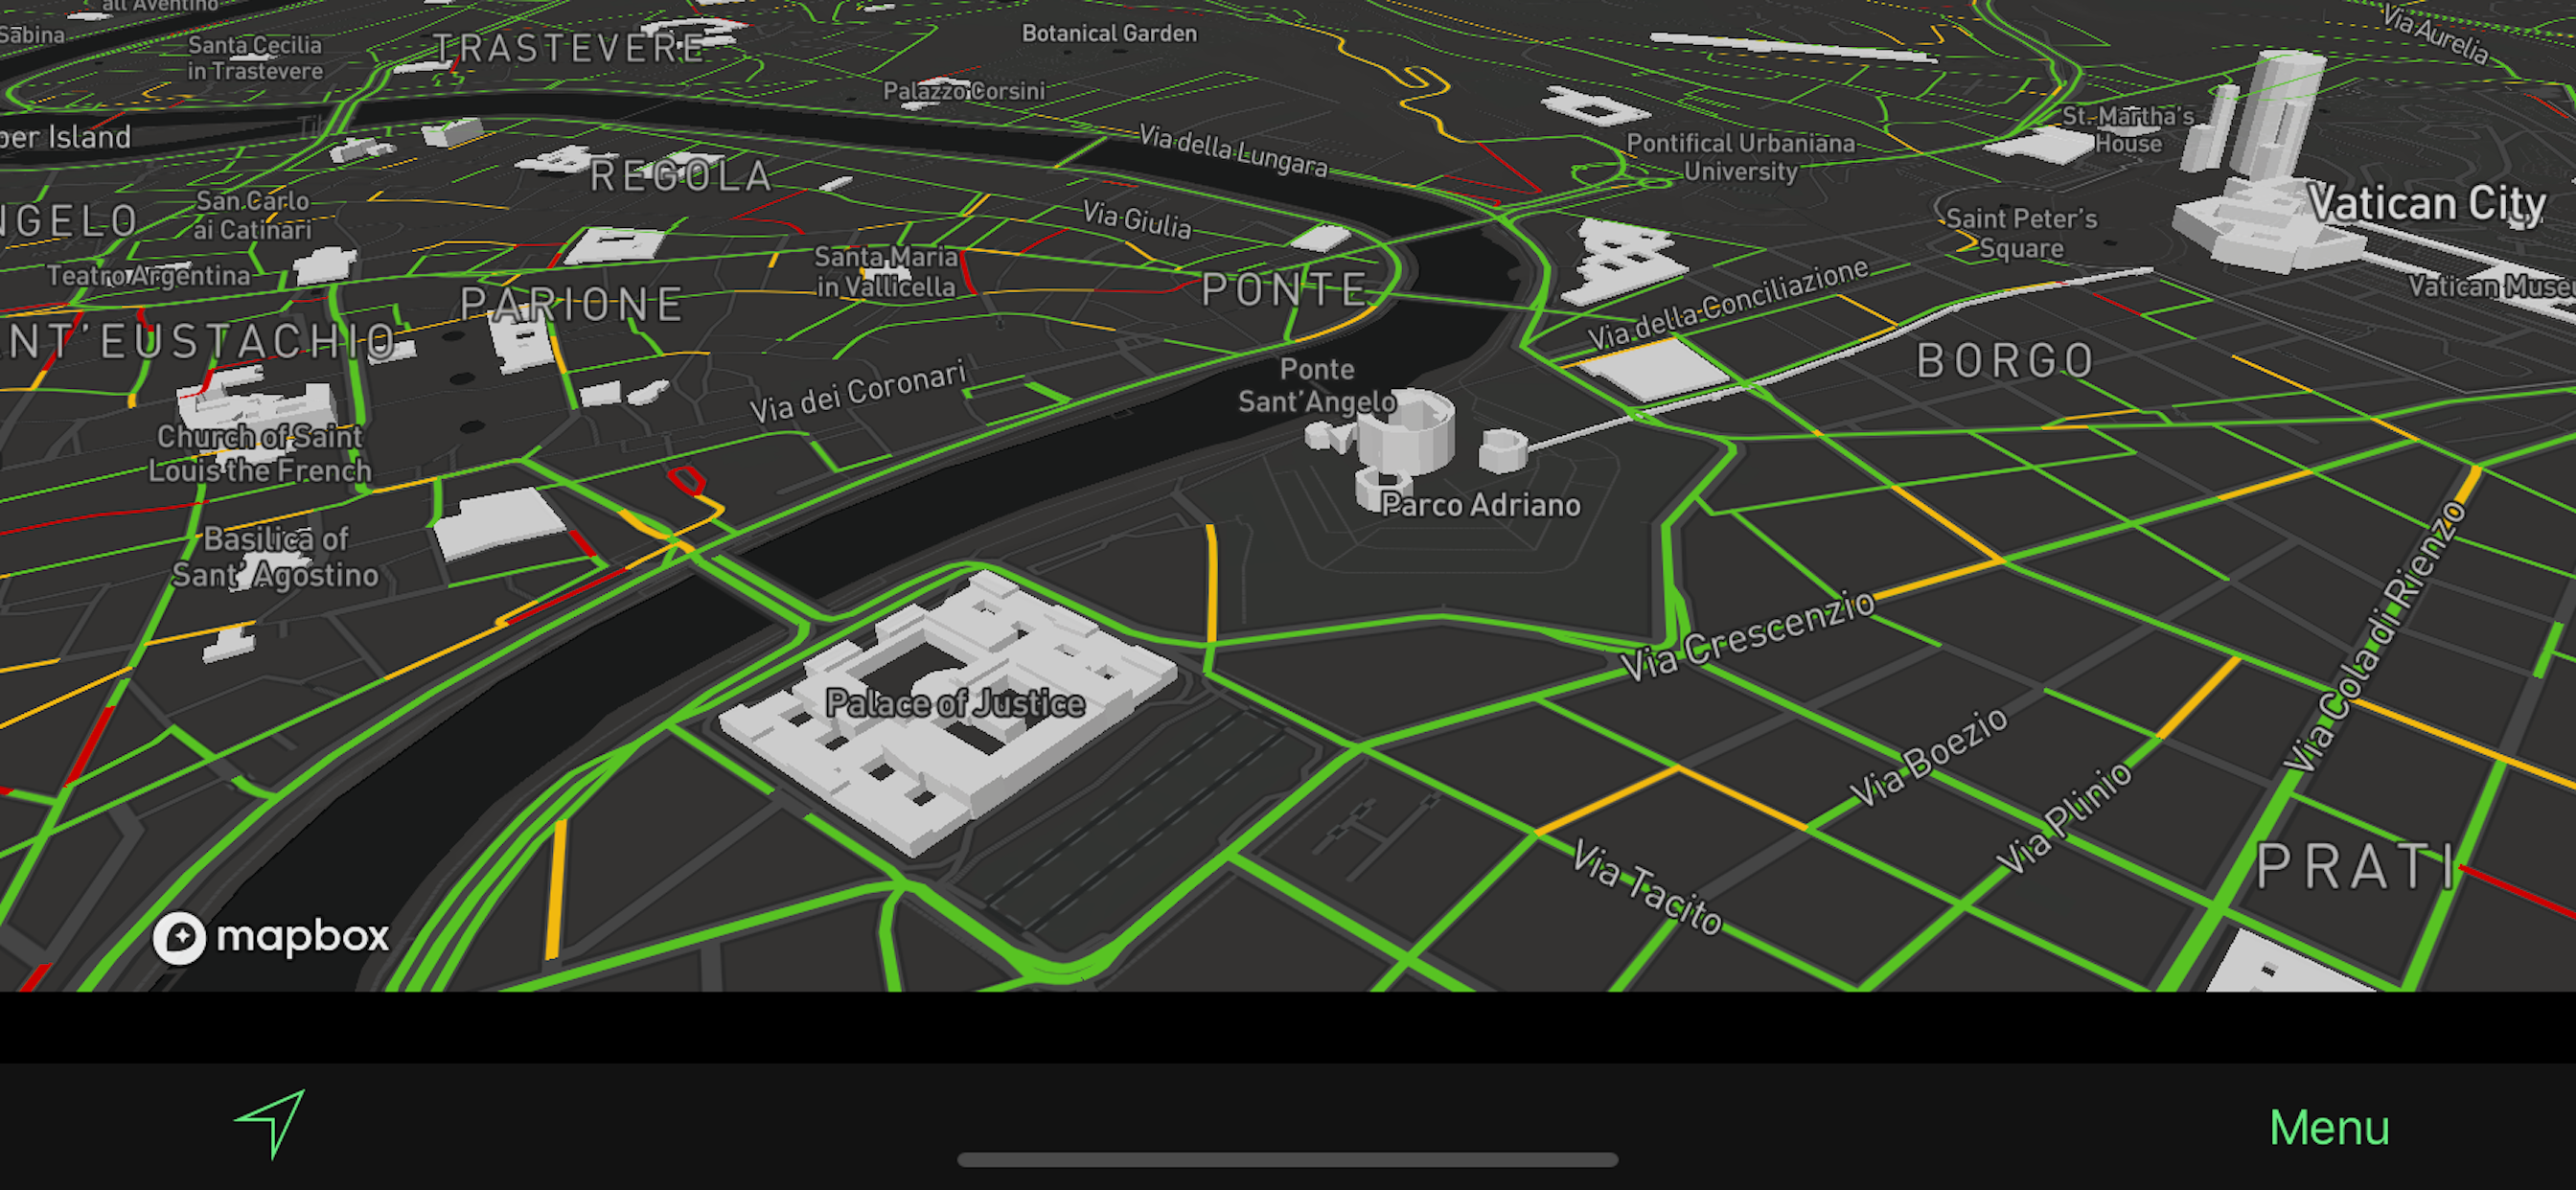Open the Menu button

[x=2328, y=1128]
